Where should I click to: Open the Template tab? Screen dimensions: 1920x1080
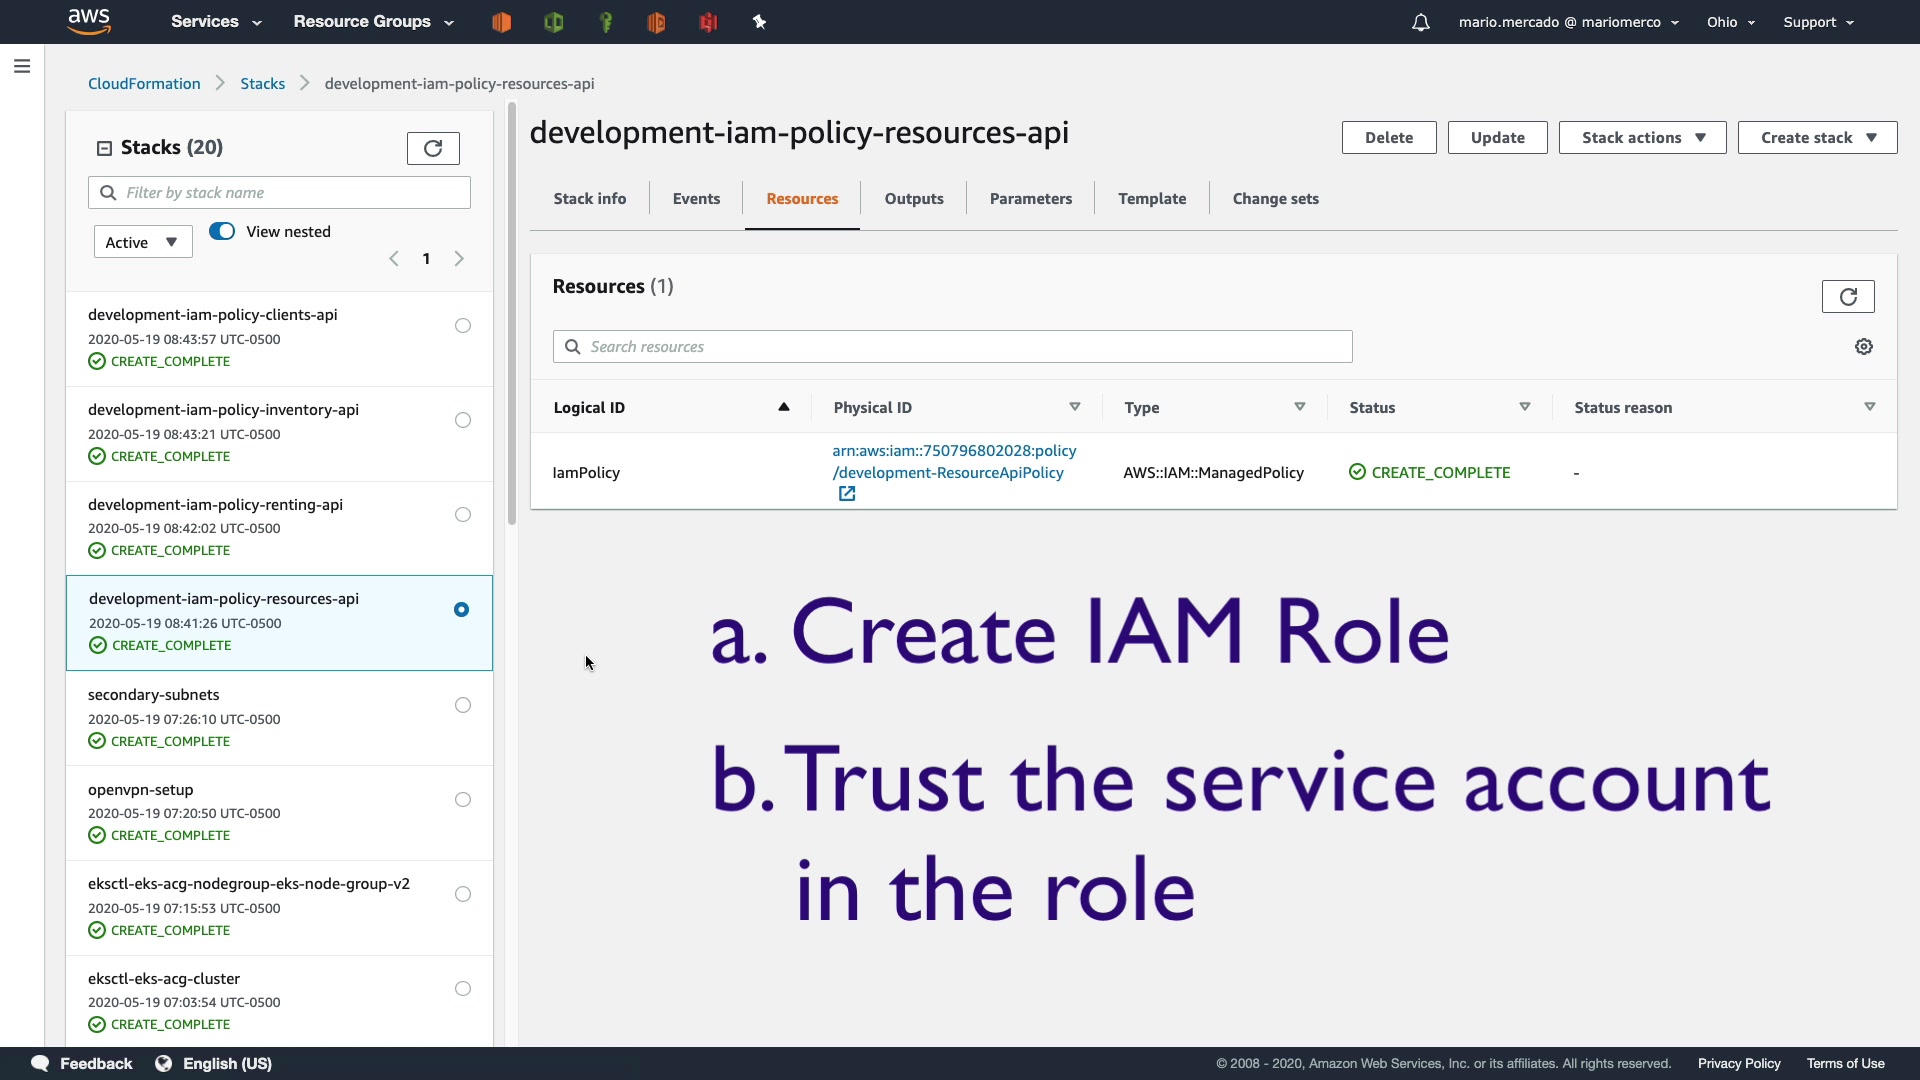click(x=1151, y=199)
